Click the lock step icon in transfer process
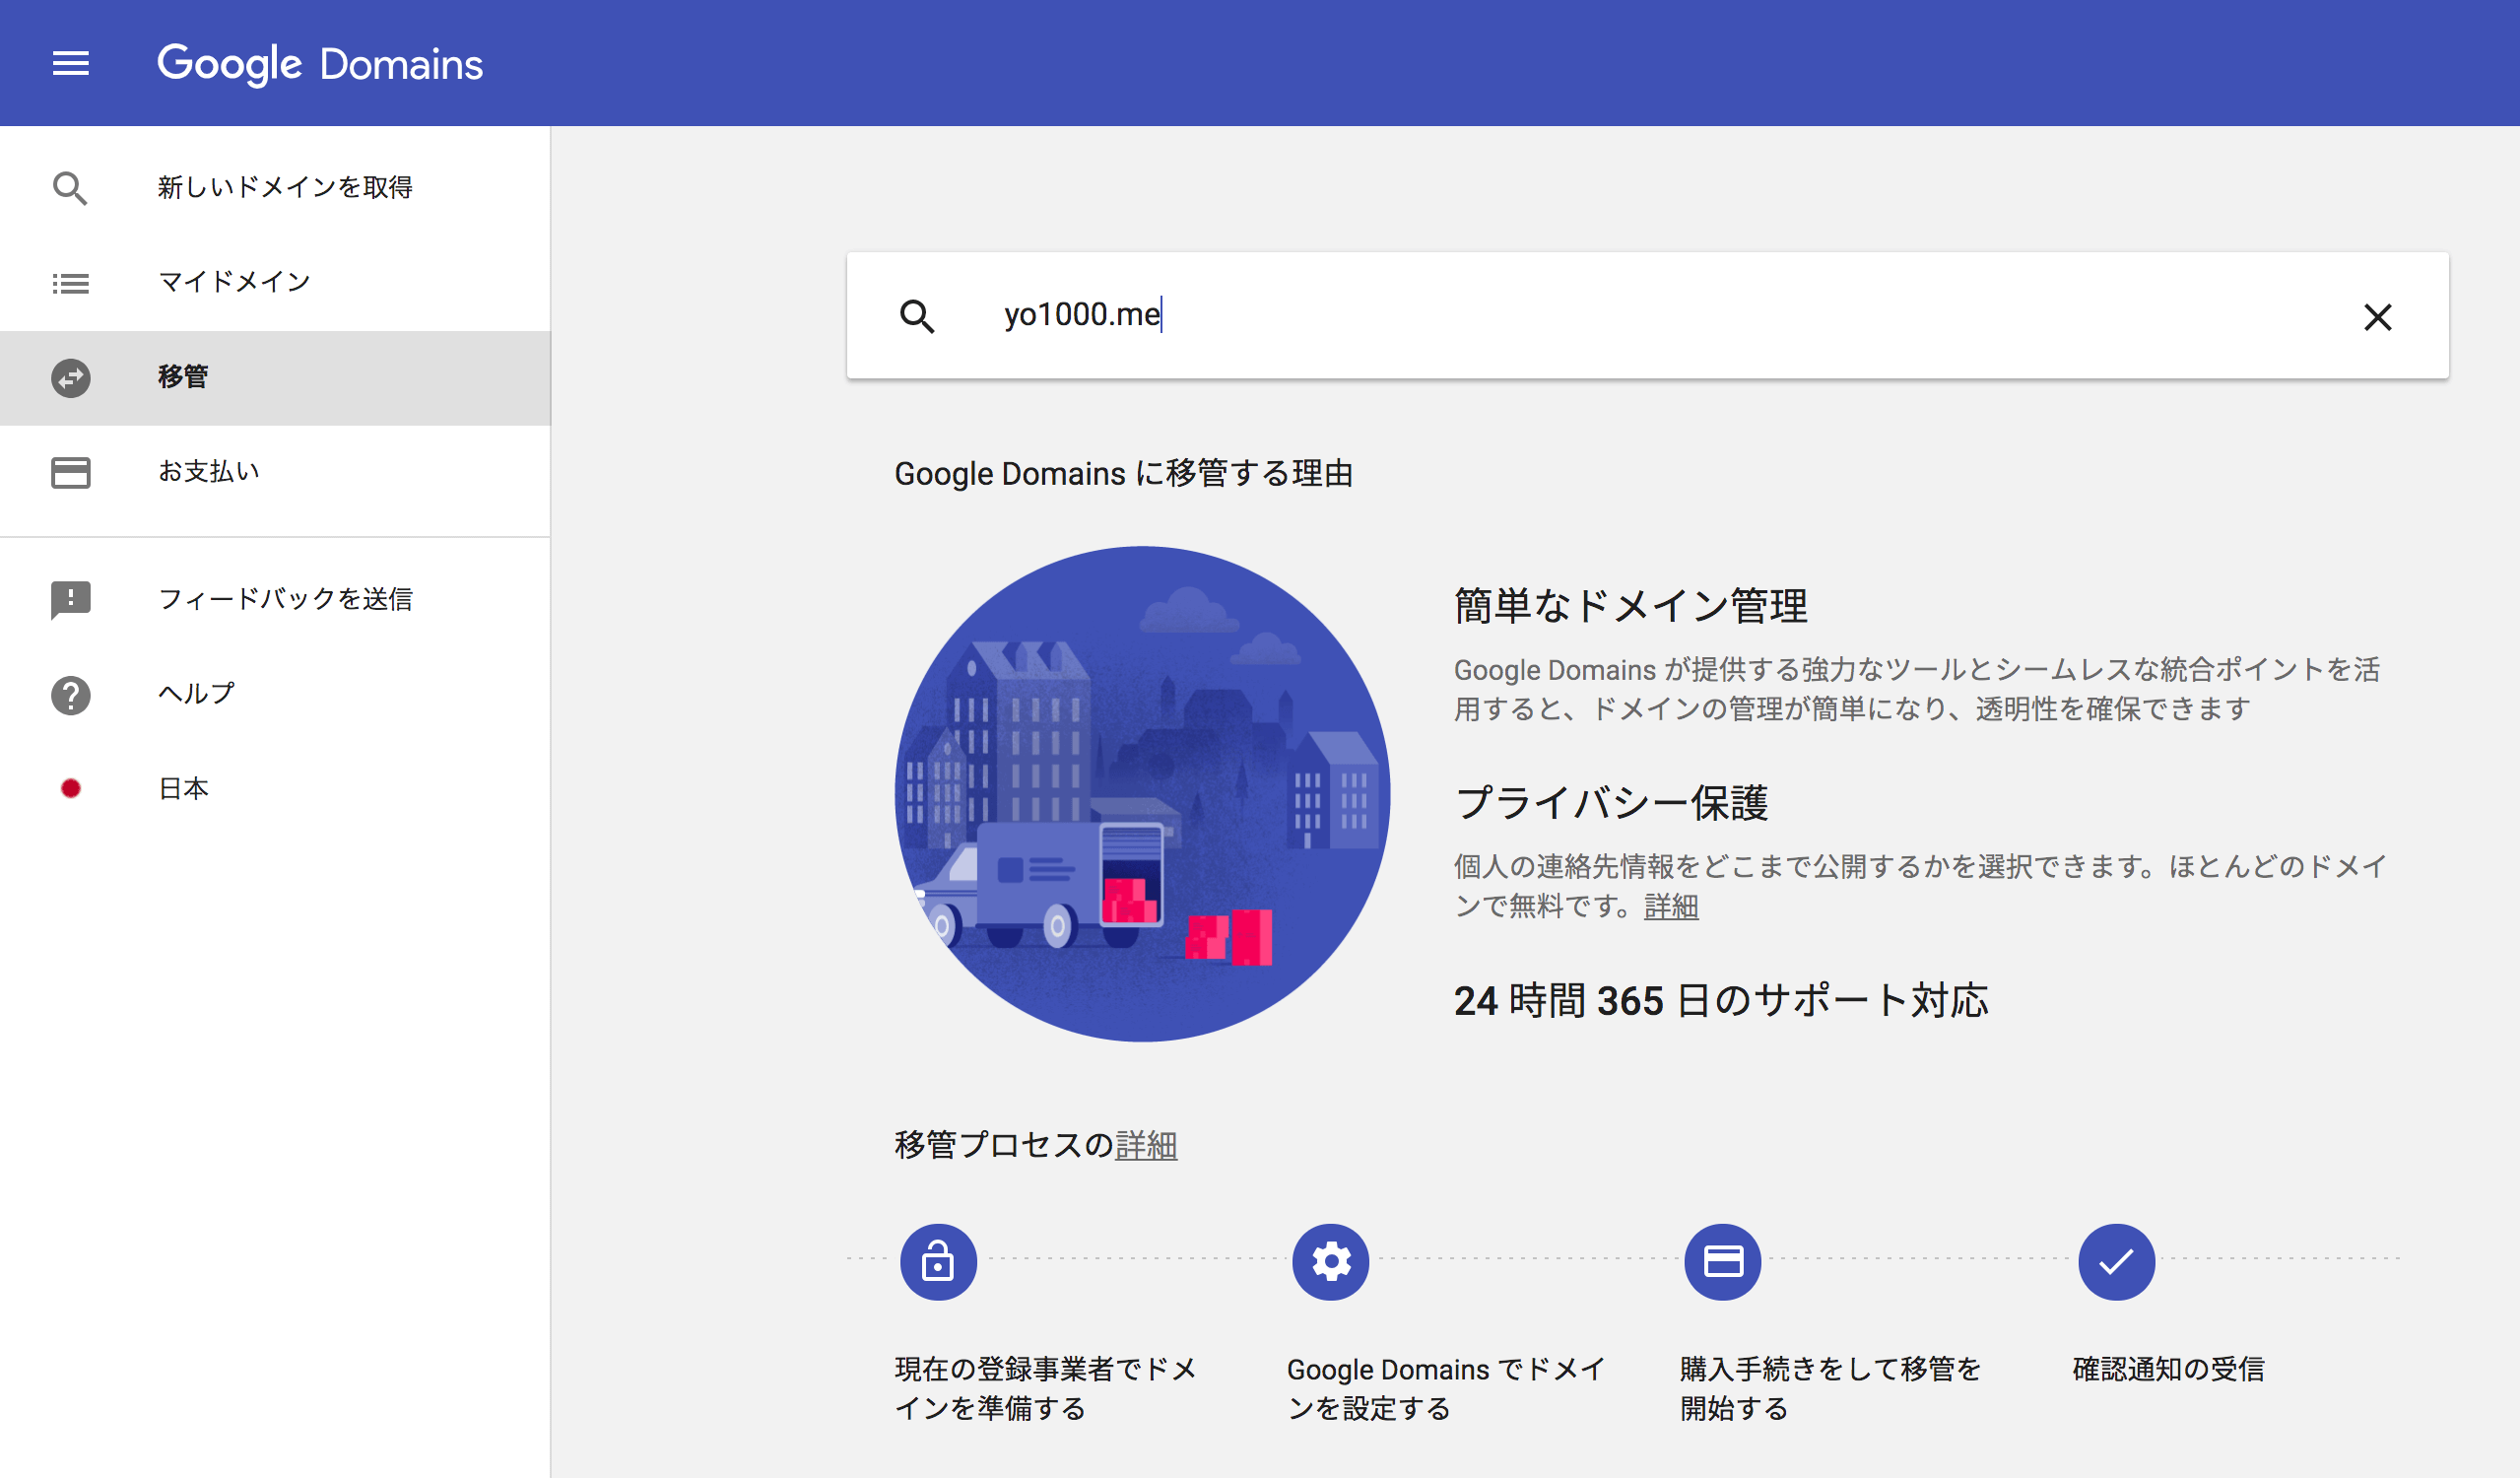 [x=937, y=1262]
